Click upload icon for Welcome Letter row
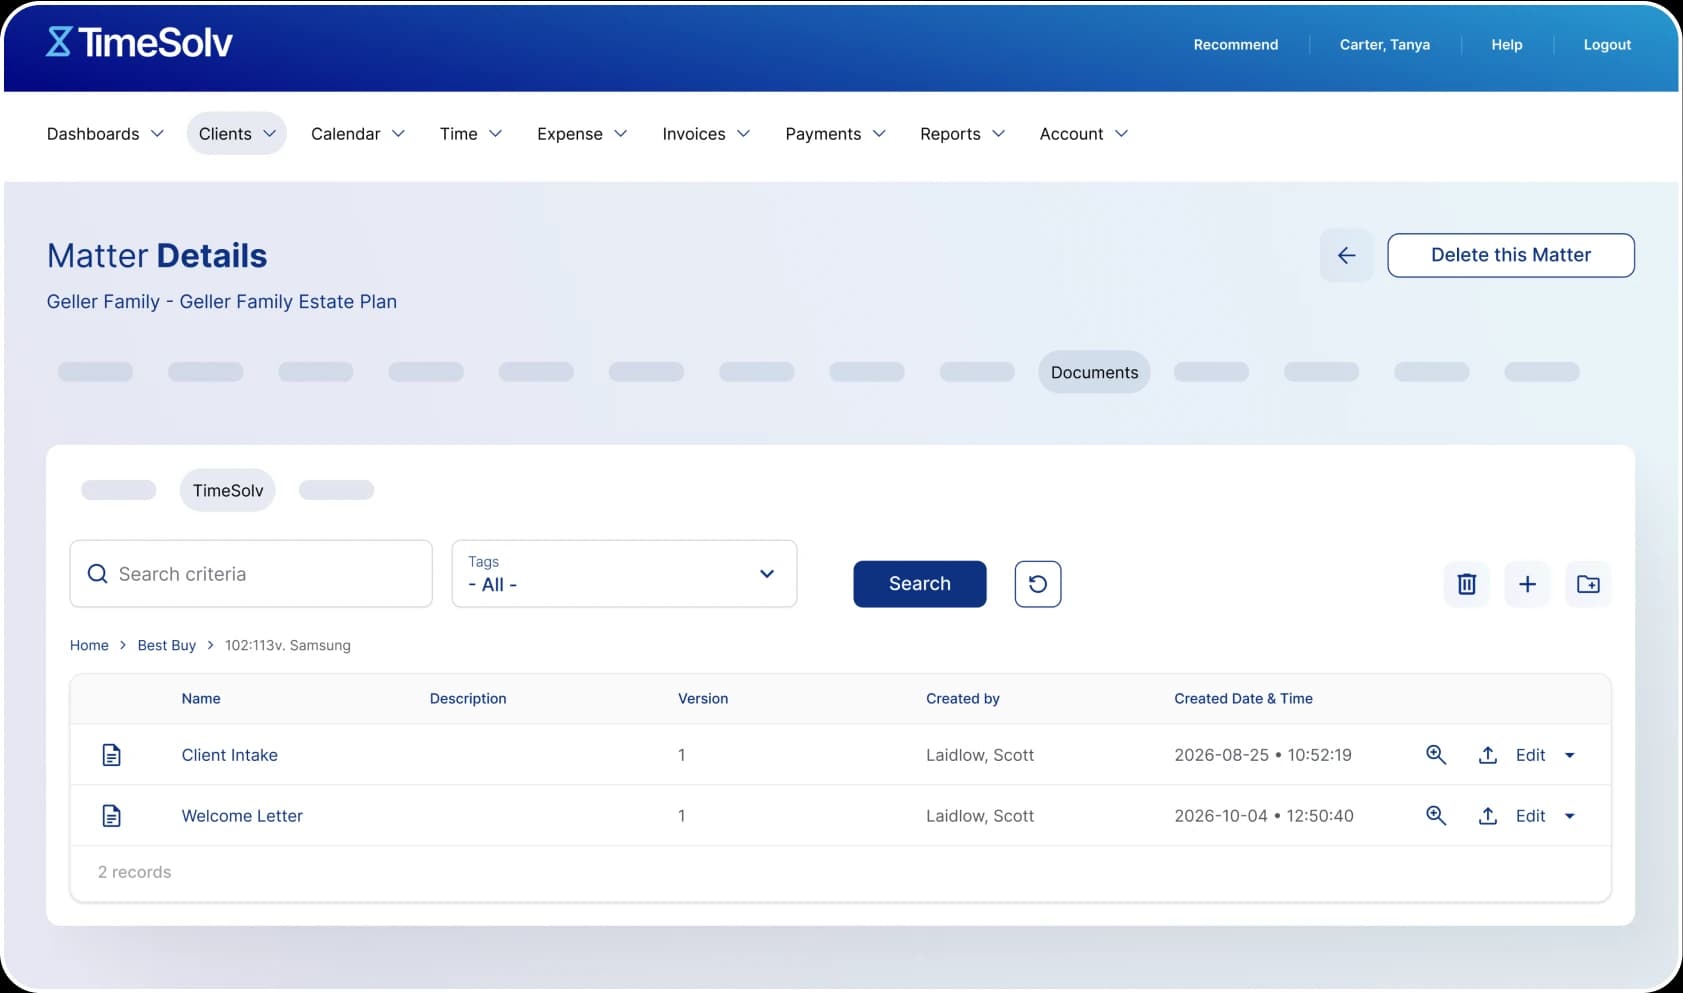This screenshot has height=993, width=1683. coord(1487,816)
